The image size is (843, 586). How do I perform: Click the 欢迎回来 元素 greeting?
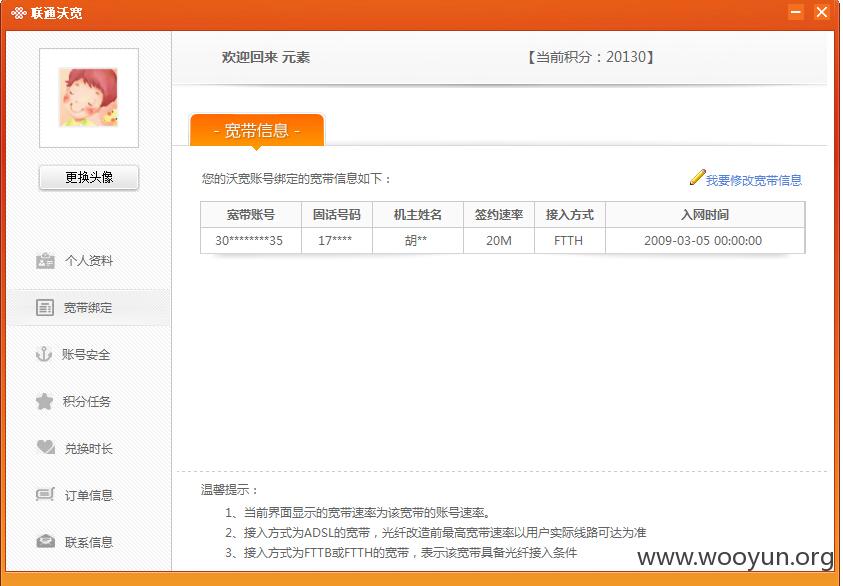point(266,57)
